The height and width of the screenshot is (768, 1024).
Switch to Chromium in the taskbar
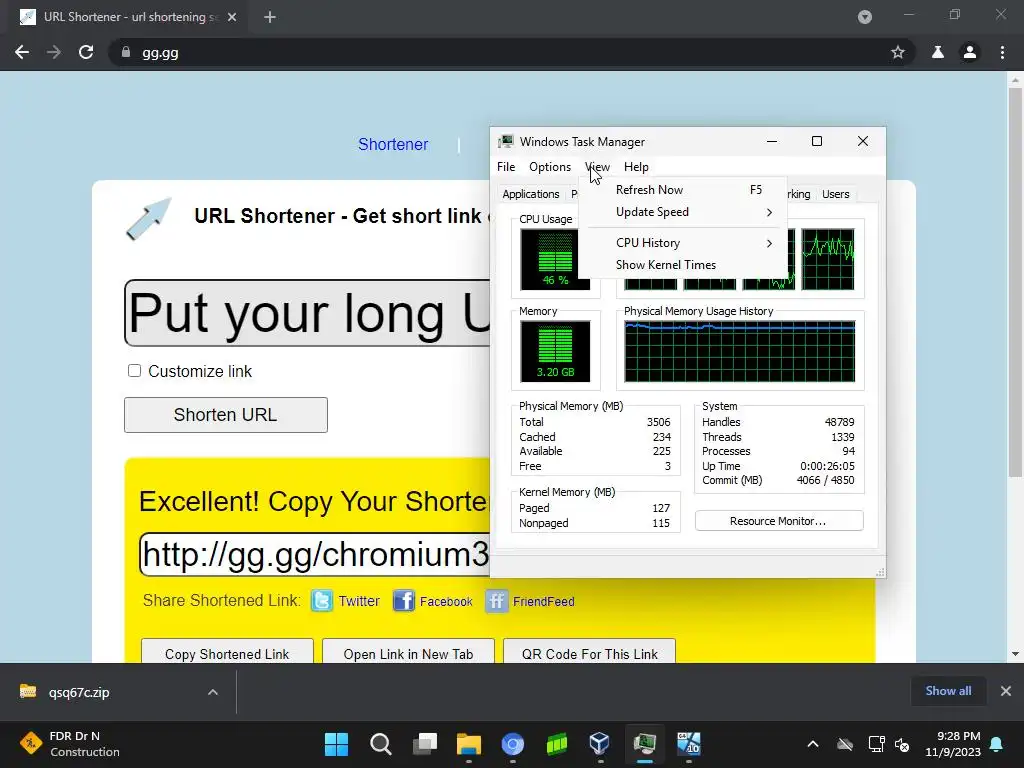coord(513,744)
